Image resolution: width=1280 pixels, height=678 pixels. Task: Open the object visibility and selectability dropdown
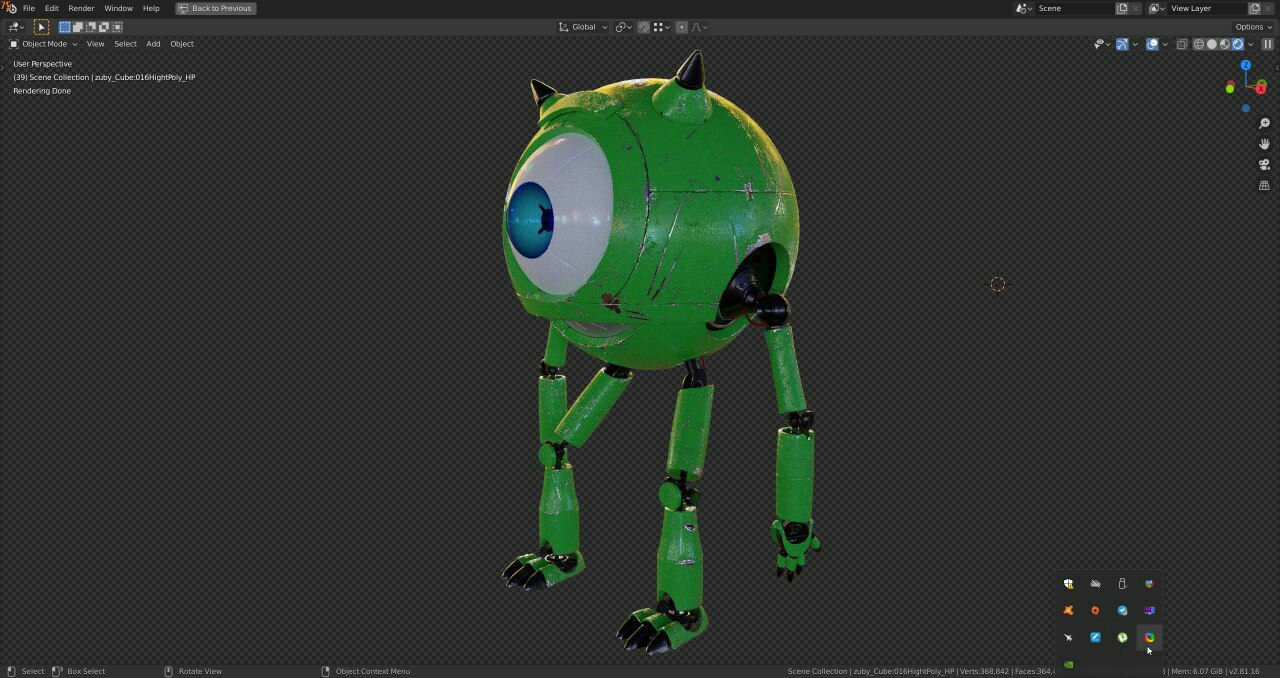coord(1102,44)
